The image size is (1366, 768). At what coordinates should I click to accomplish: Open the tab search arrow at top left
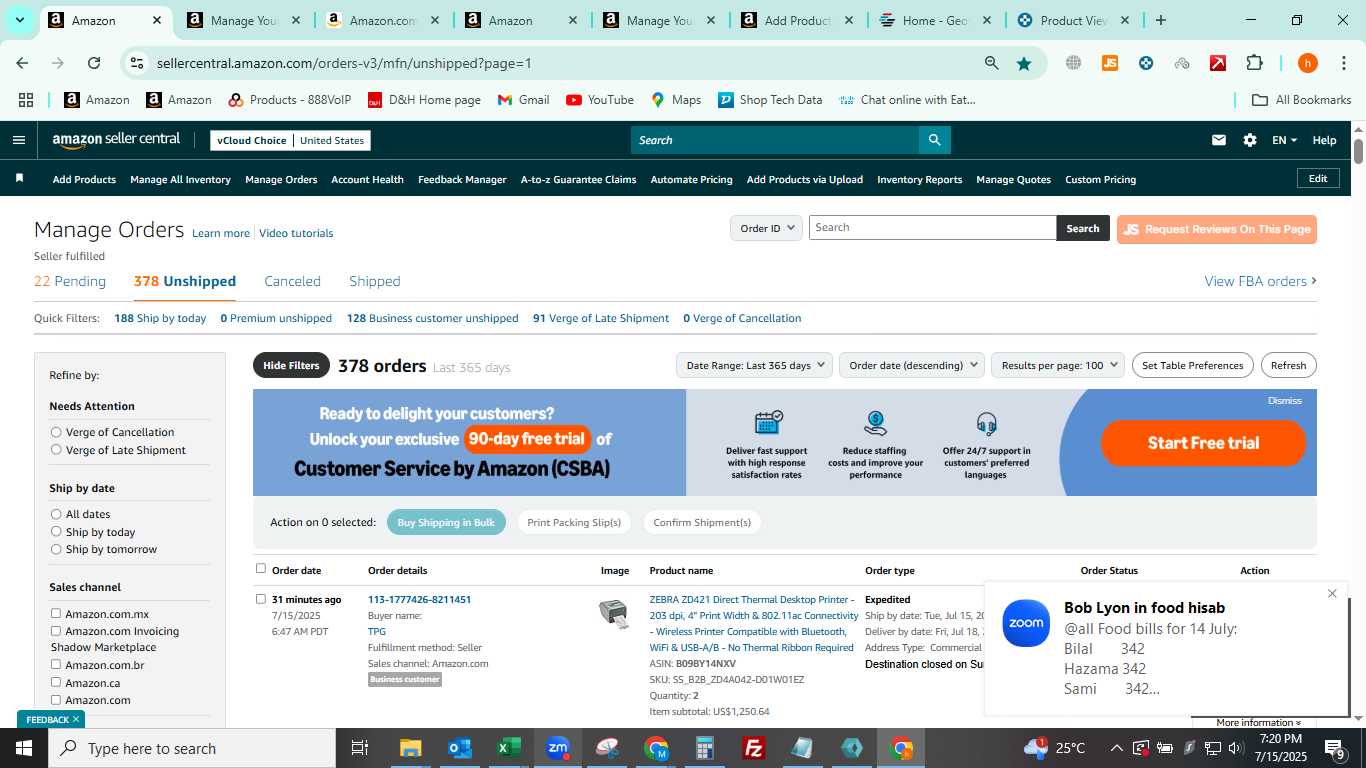19,20
